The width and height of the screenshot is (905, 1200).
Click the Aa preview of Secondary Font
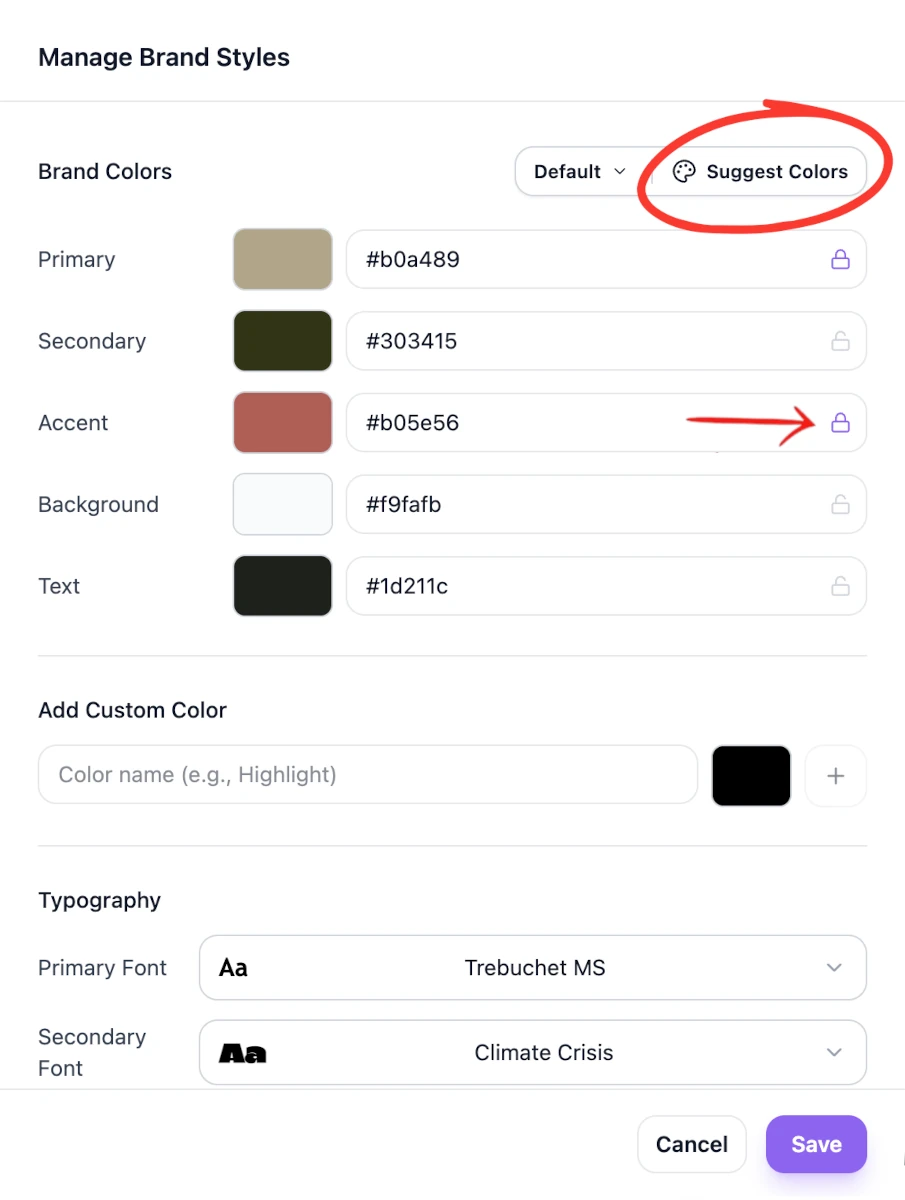click(x=243, y=1053)
